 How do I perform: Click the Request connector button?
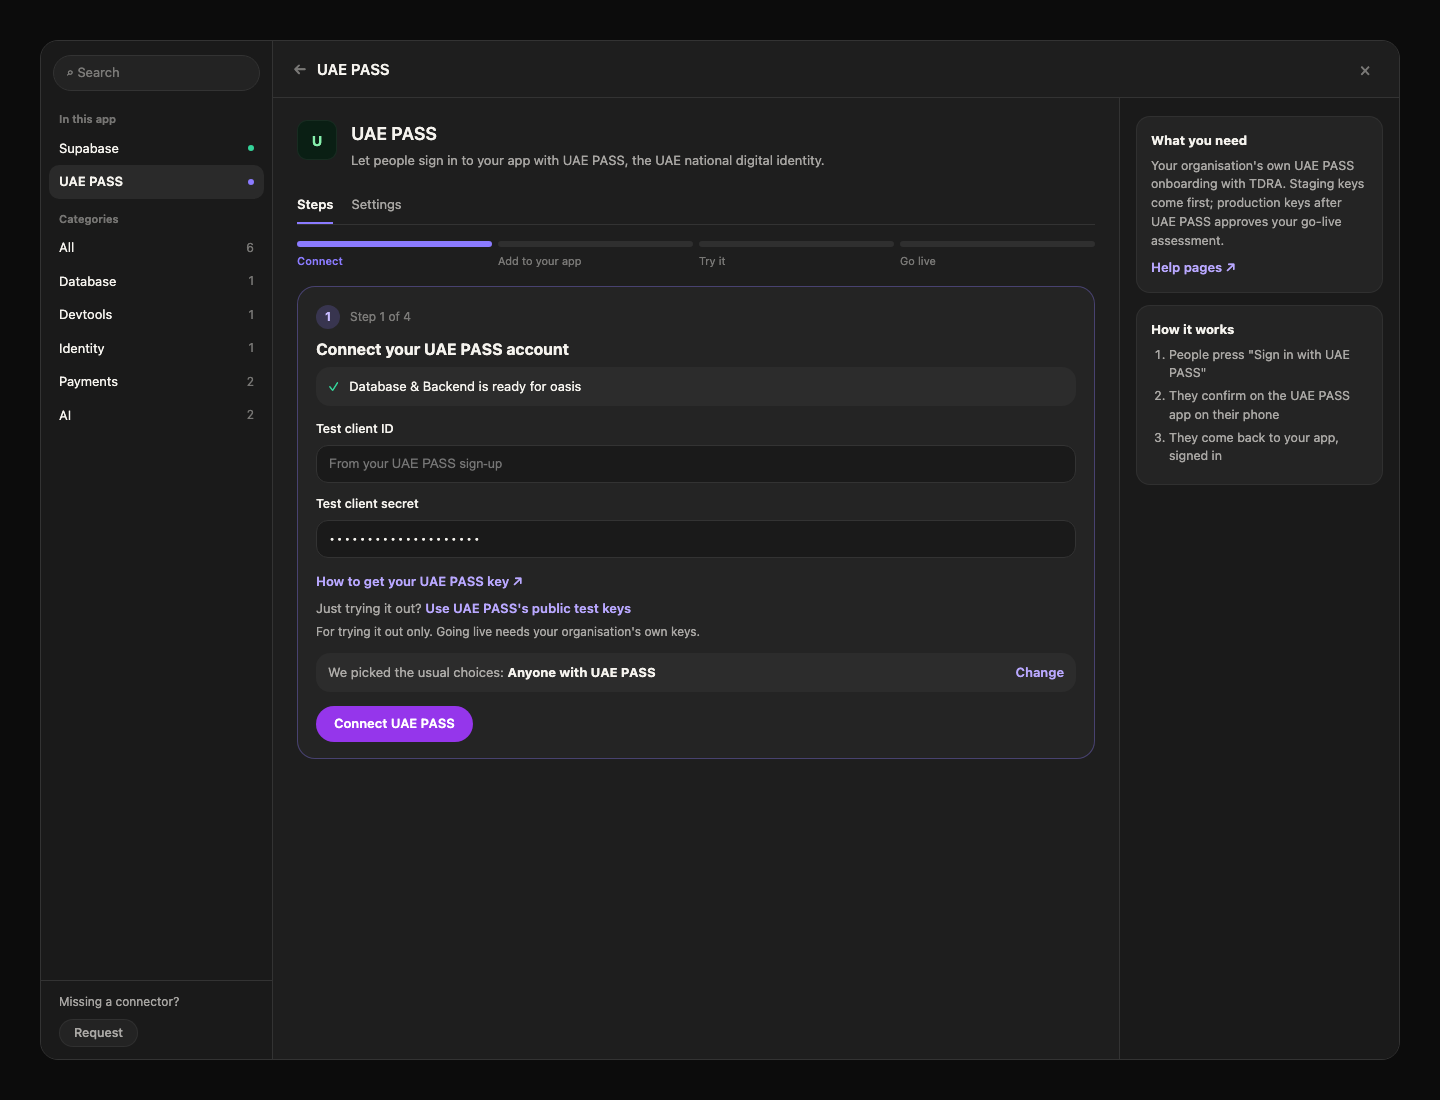98,1033
